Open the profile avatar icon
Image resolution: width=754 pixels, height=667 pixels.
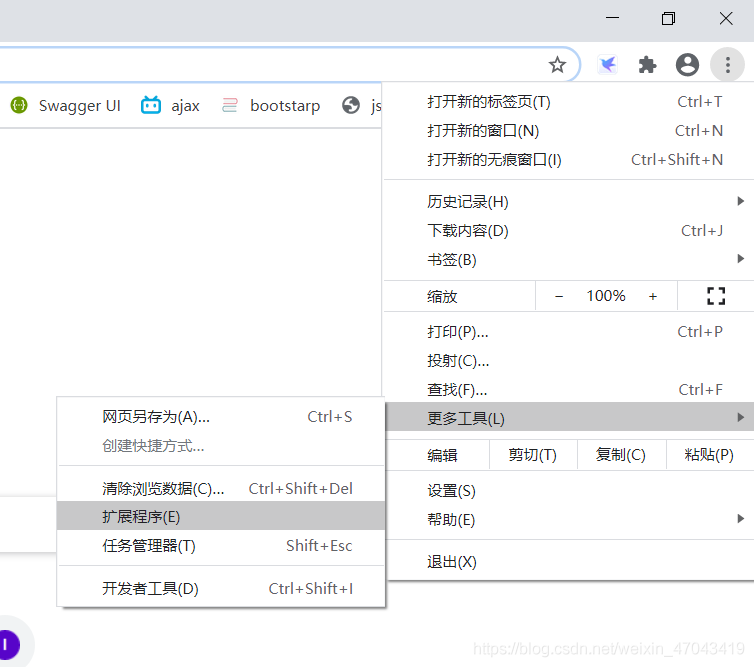pos(687,64)
